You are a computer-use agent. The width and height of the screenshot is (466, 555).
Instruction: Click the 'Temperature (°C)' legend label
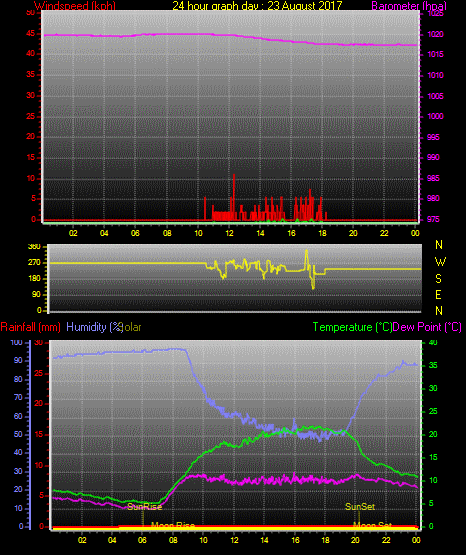(352, 327)
